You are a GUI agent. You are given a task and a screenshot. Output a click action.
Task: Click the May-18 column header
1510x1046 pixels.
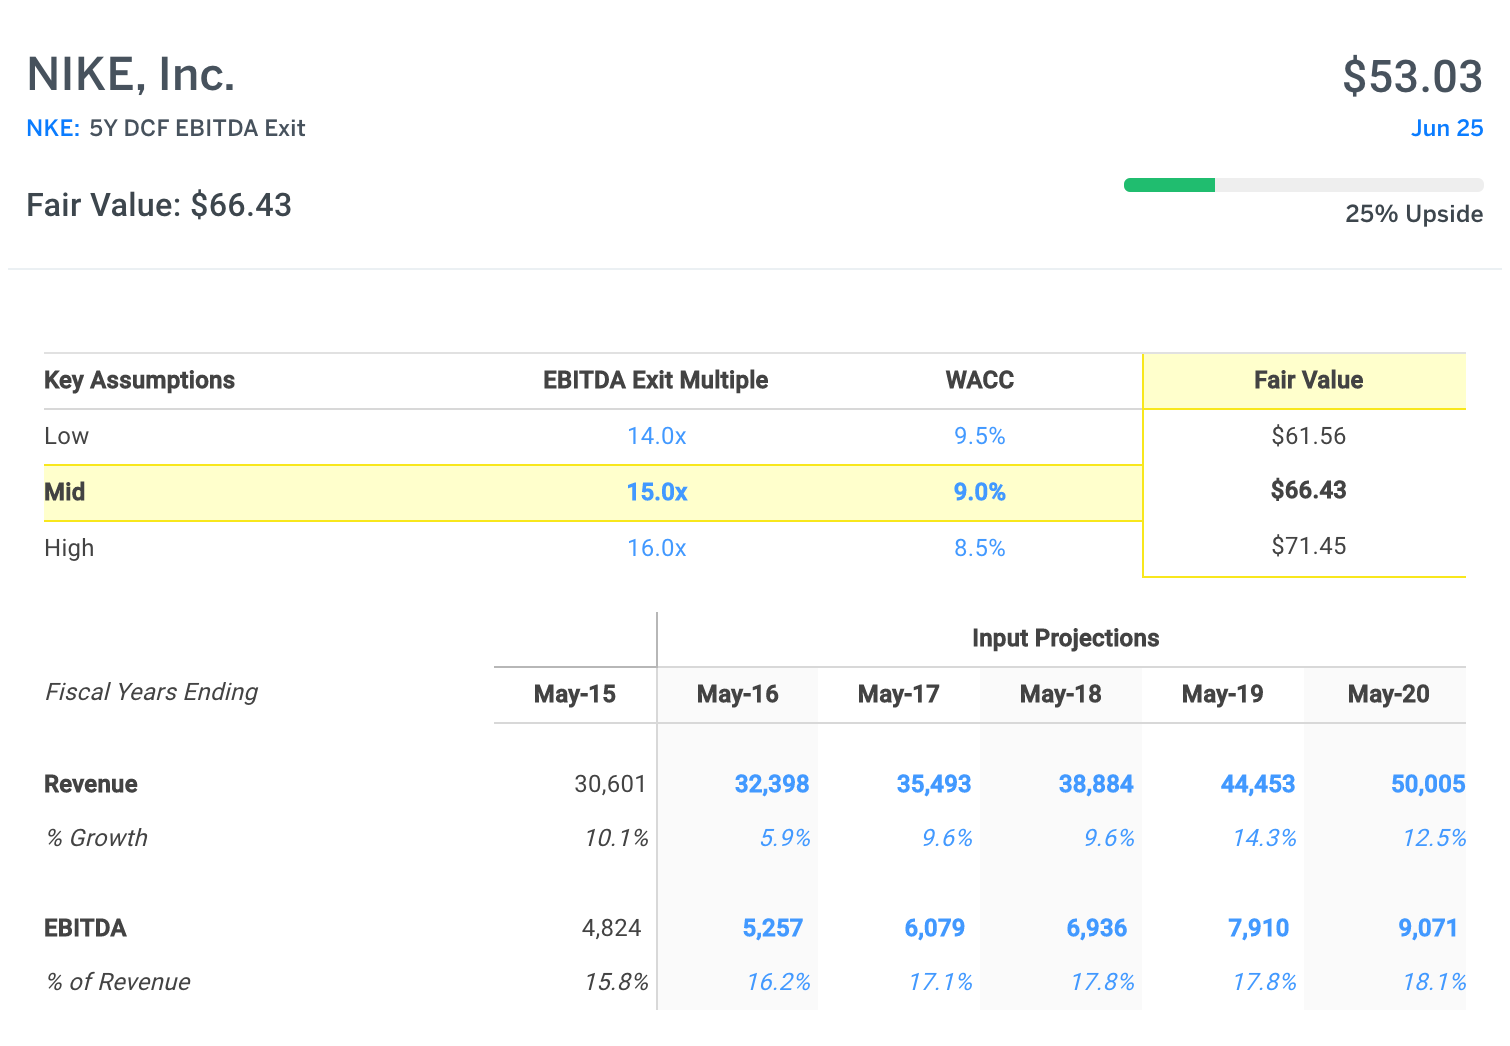pos(1060,694)
